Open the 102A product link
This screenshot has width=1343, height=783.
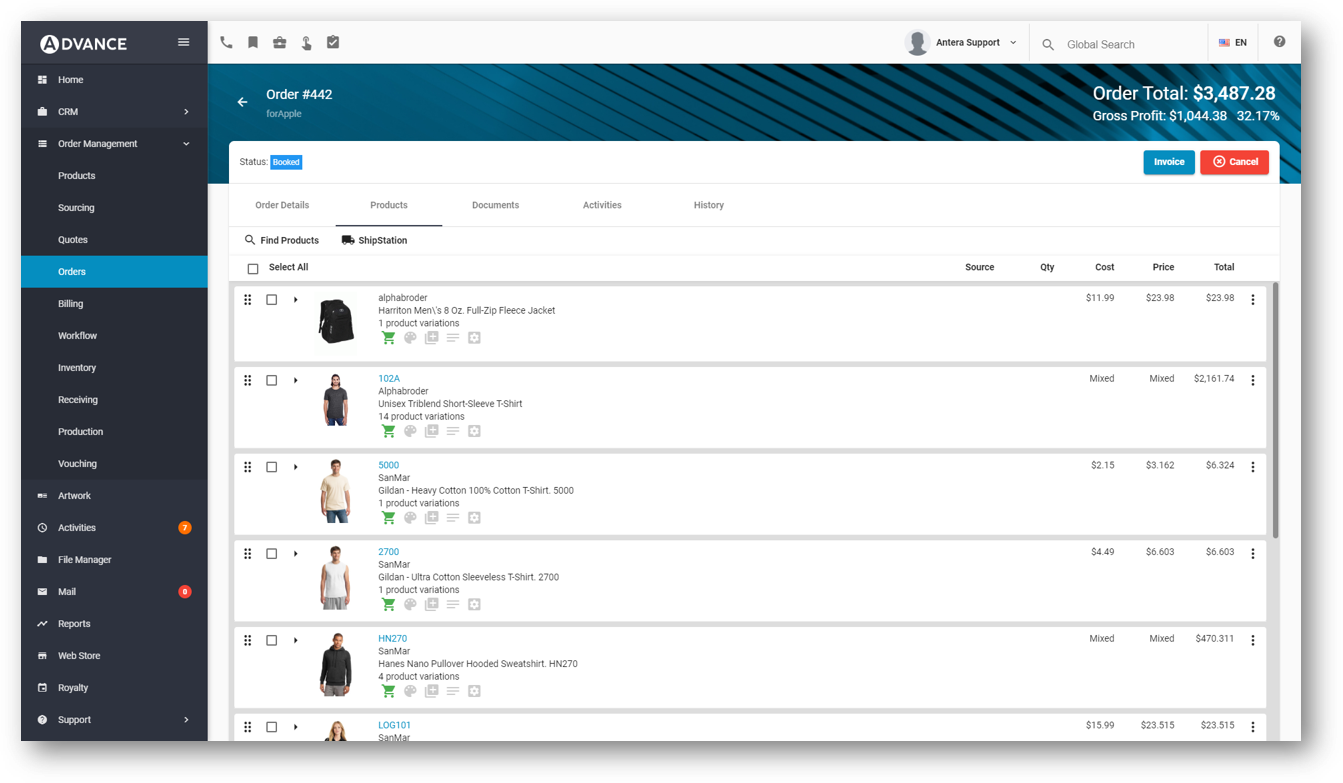point(389,379)
